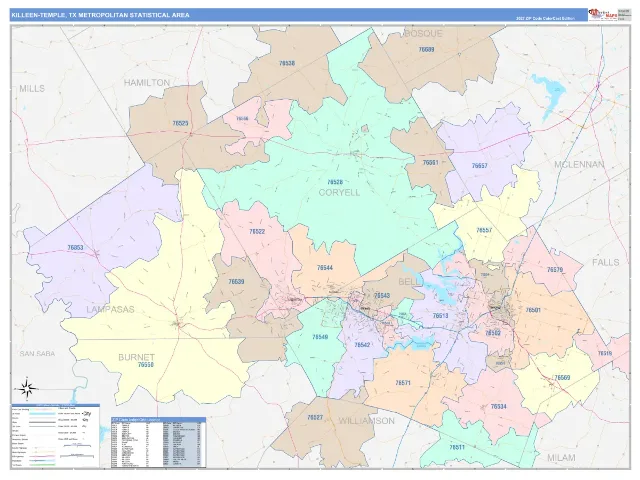The width and height of the screenshot is (640, 480).
Task: Select the CORYELL county label
Action: [339, 192]
